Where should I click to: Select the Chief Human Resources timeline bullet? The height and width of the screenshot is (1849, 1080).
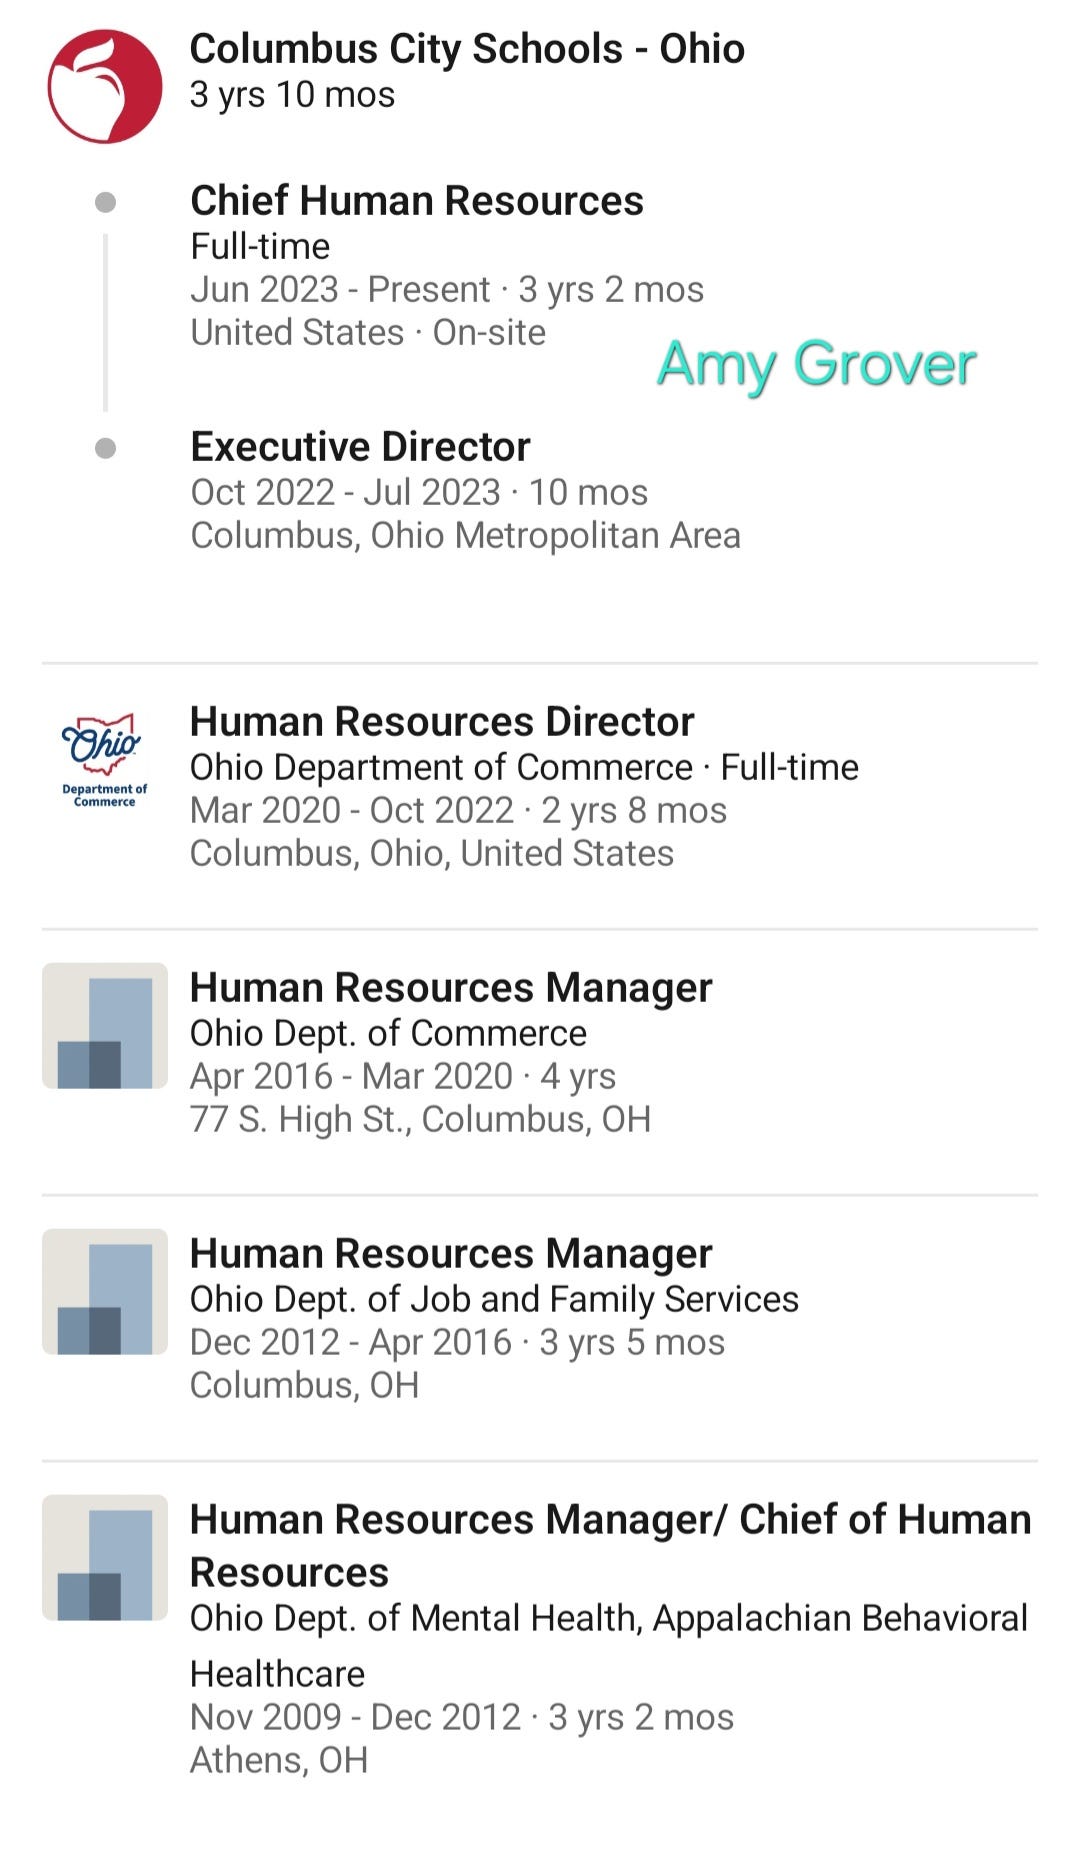[105, 203]
